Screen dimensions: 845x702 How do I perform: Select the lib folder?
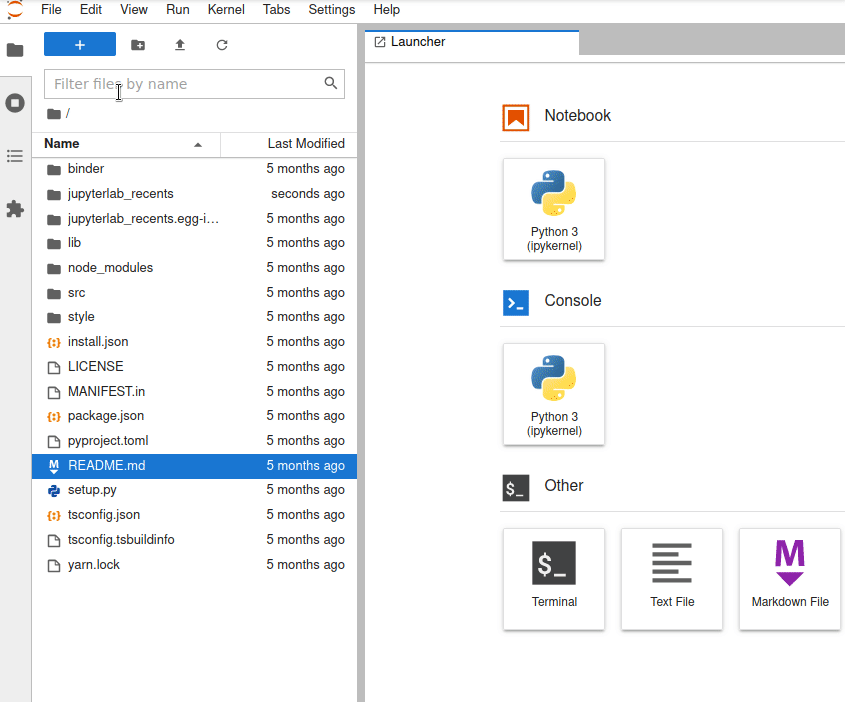click(x=194, y=243)
